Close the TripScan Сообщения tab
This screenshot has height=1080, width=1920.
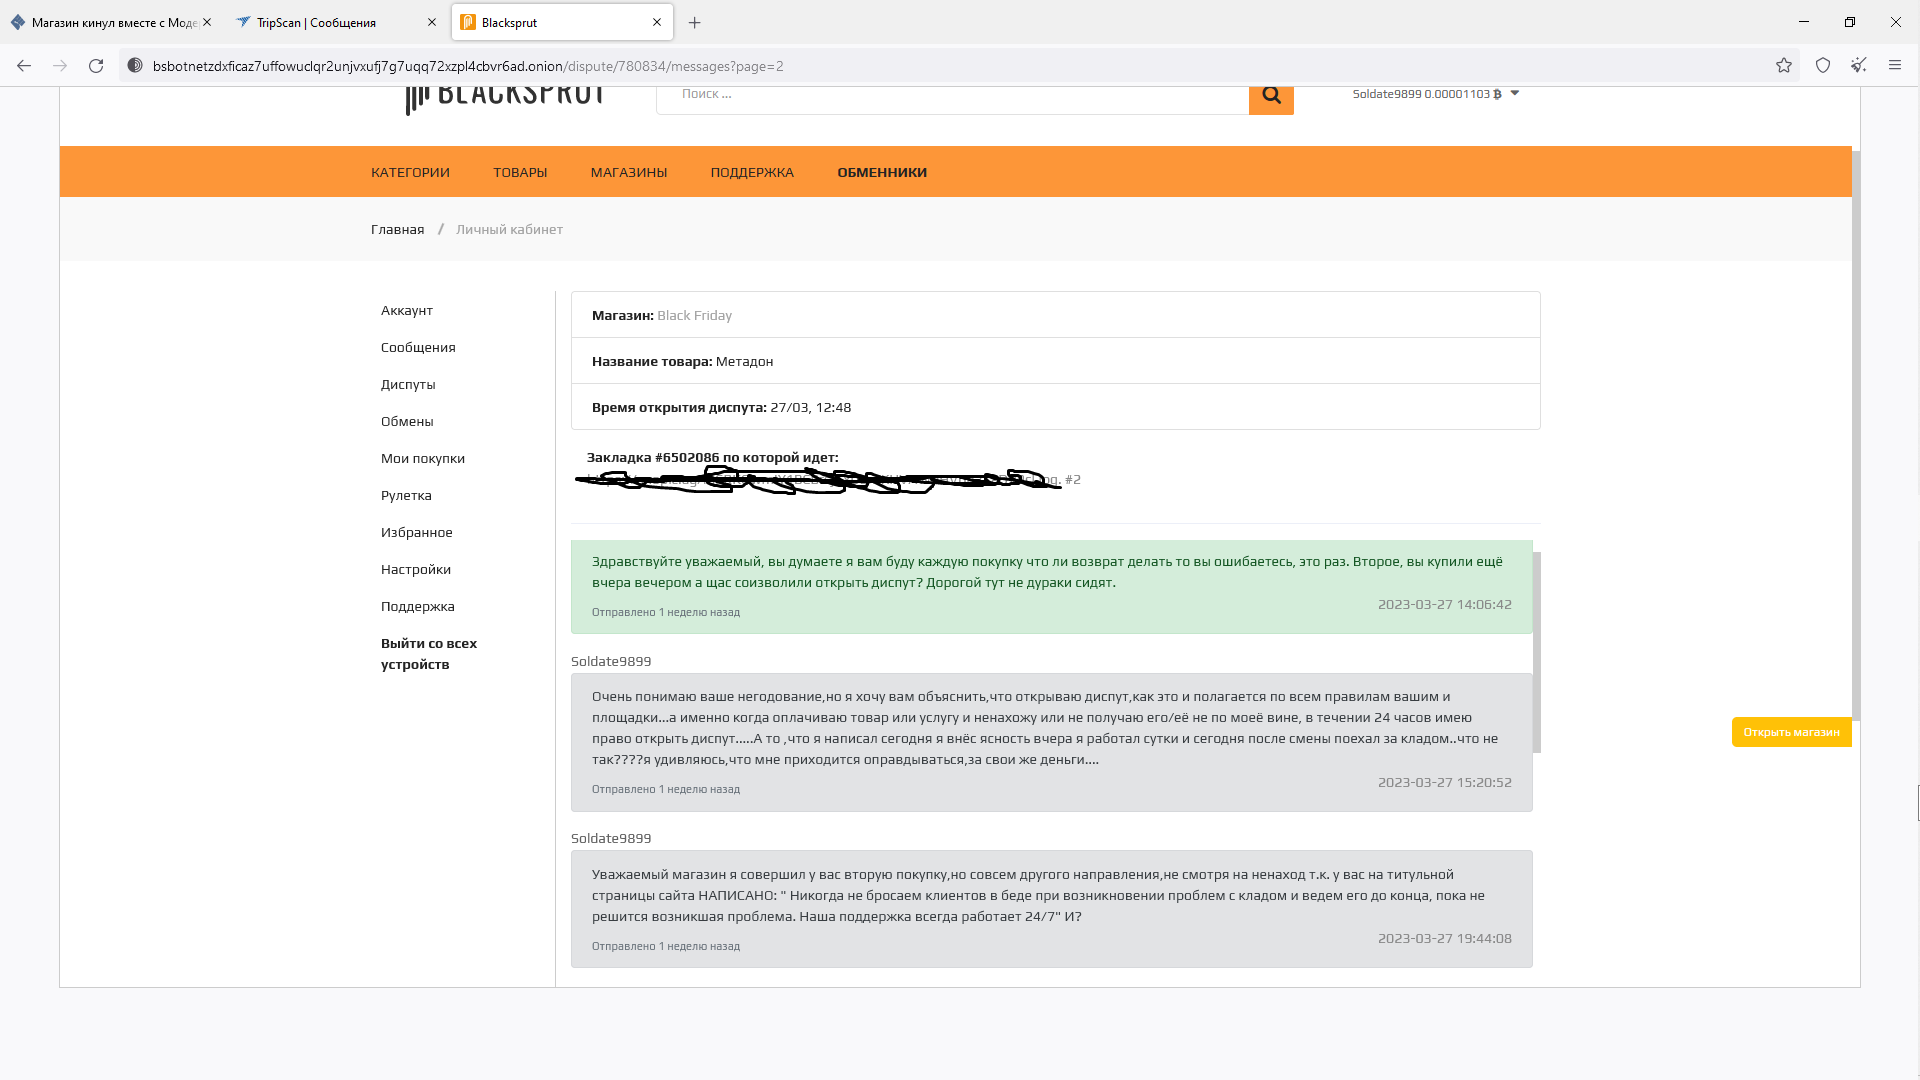pos(432,22)
